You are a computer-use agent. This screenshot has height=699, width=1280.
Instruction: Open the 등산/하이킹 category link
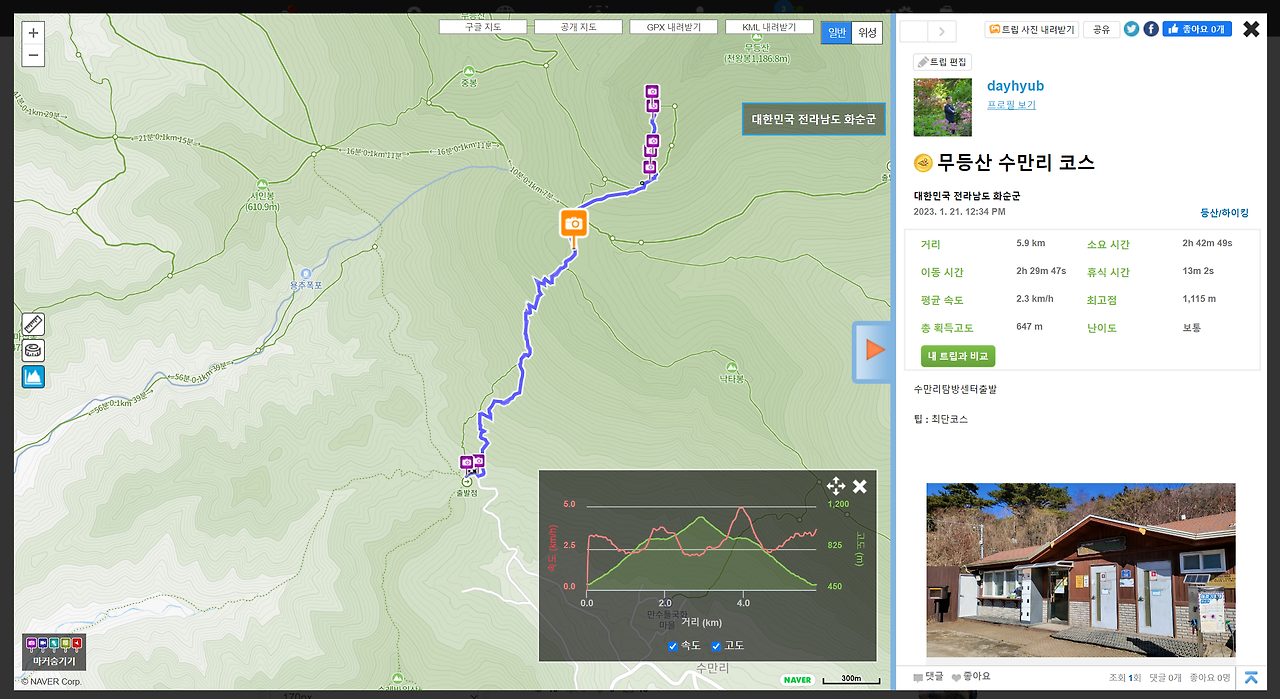click(1224, 212)
